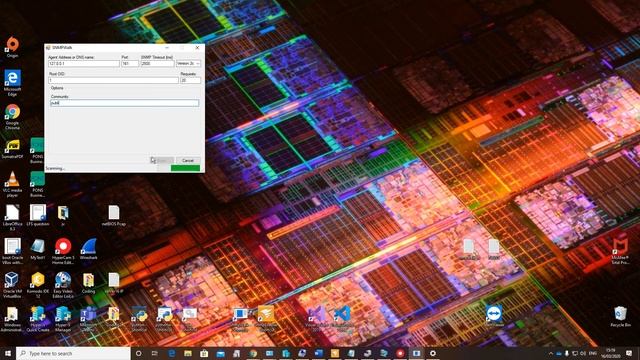The height and width of the screenshot is (360, 640).
Task: Open the Recycle Bin
Action: click(x=620, y=316)
